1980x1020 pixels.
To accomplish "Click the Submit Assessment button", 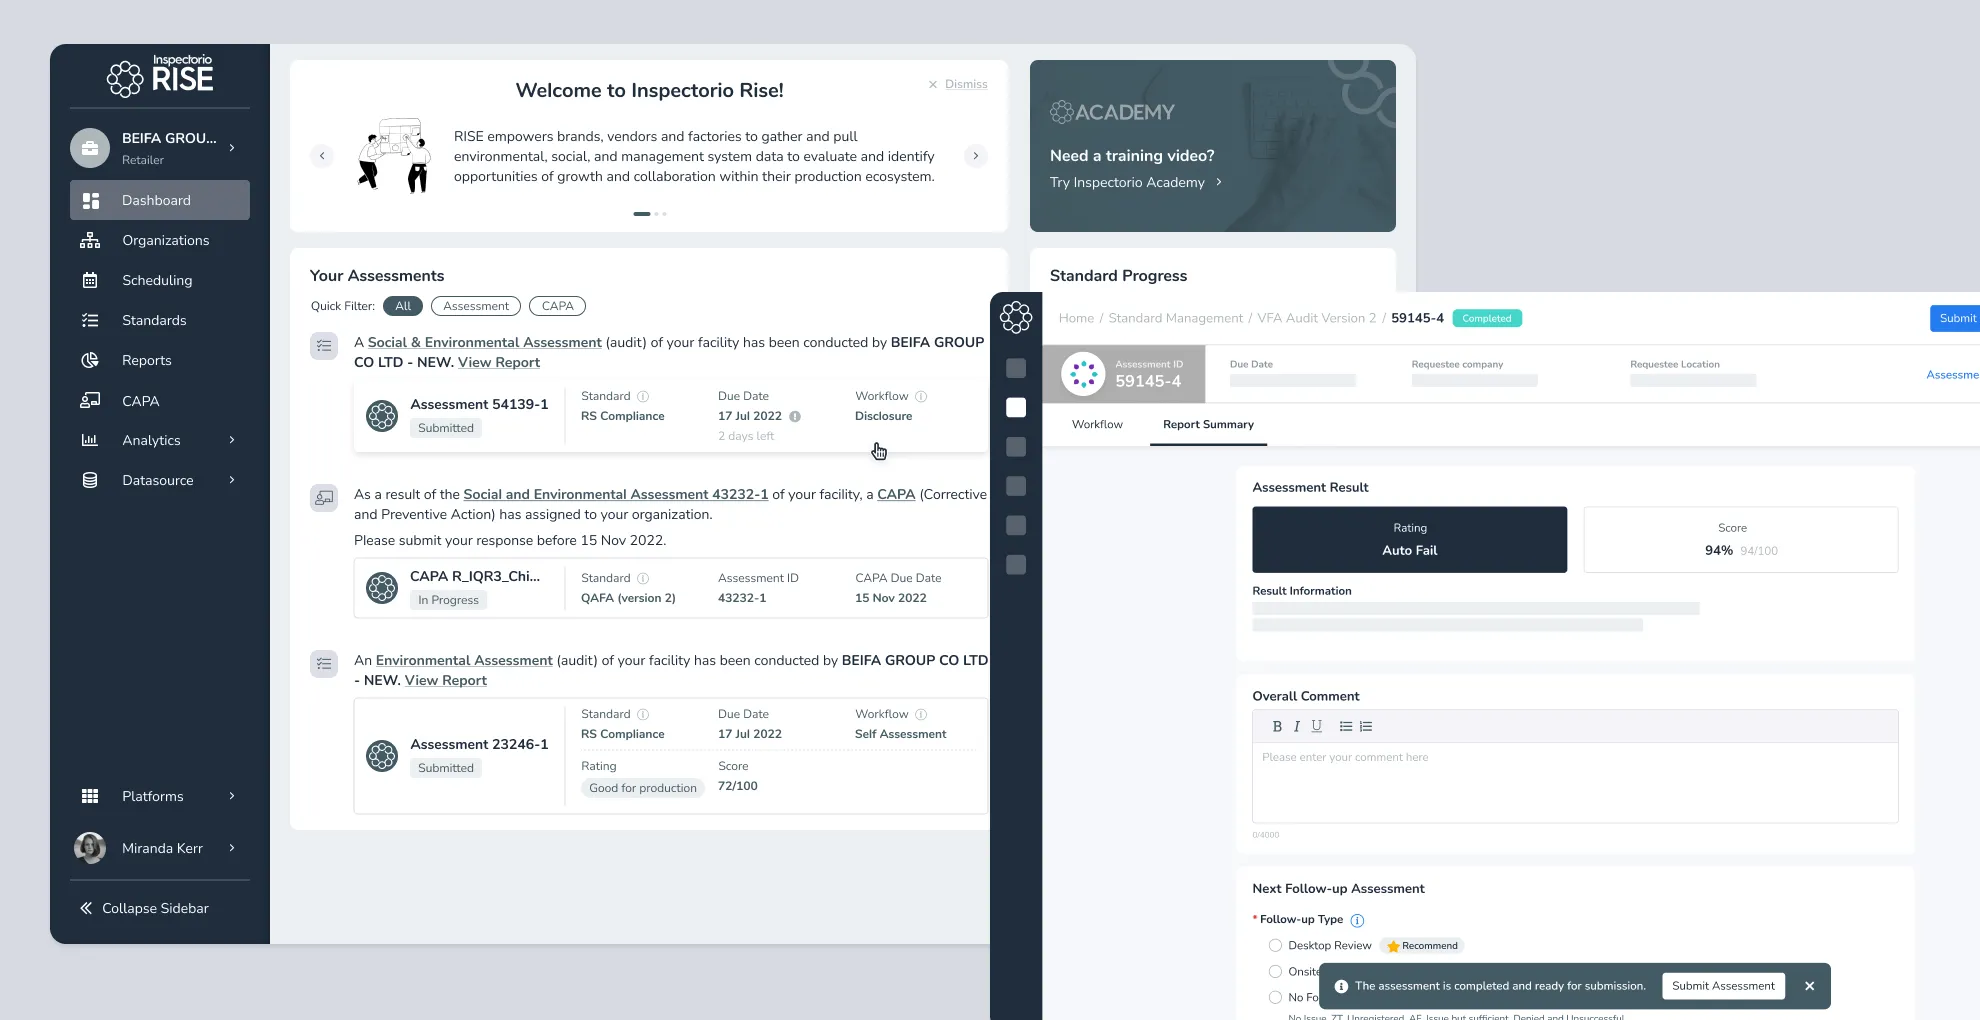I will (1723, 986).
